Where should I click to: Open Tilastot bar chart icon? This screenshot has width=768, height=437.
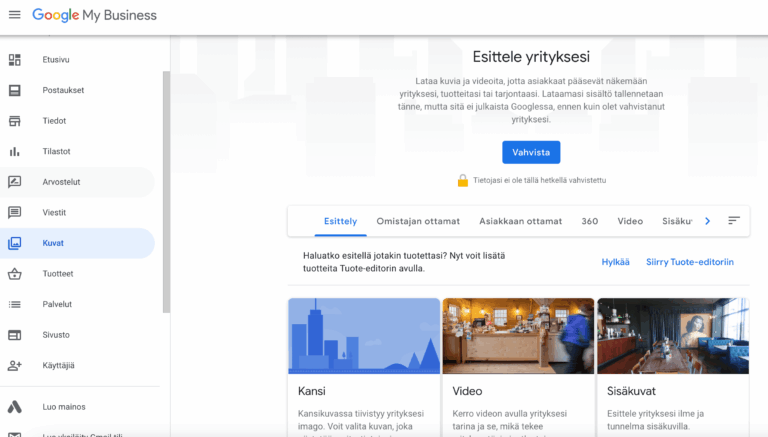click(15, 152)
